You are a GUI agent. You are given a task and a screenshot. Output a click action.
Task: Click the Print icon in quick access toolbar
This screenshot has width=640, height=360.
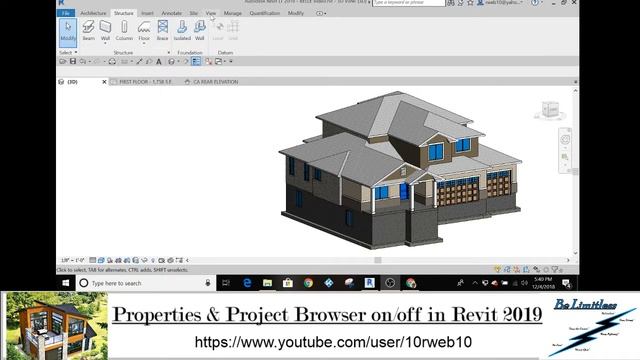112,61
